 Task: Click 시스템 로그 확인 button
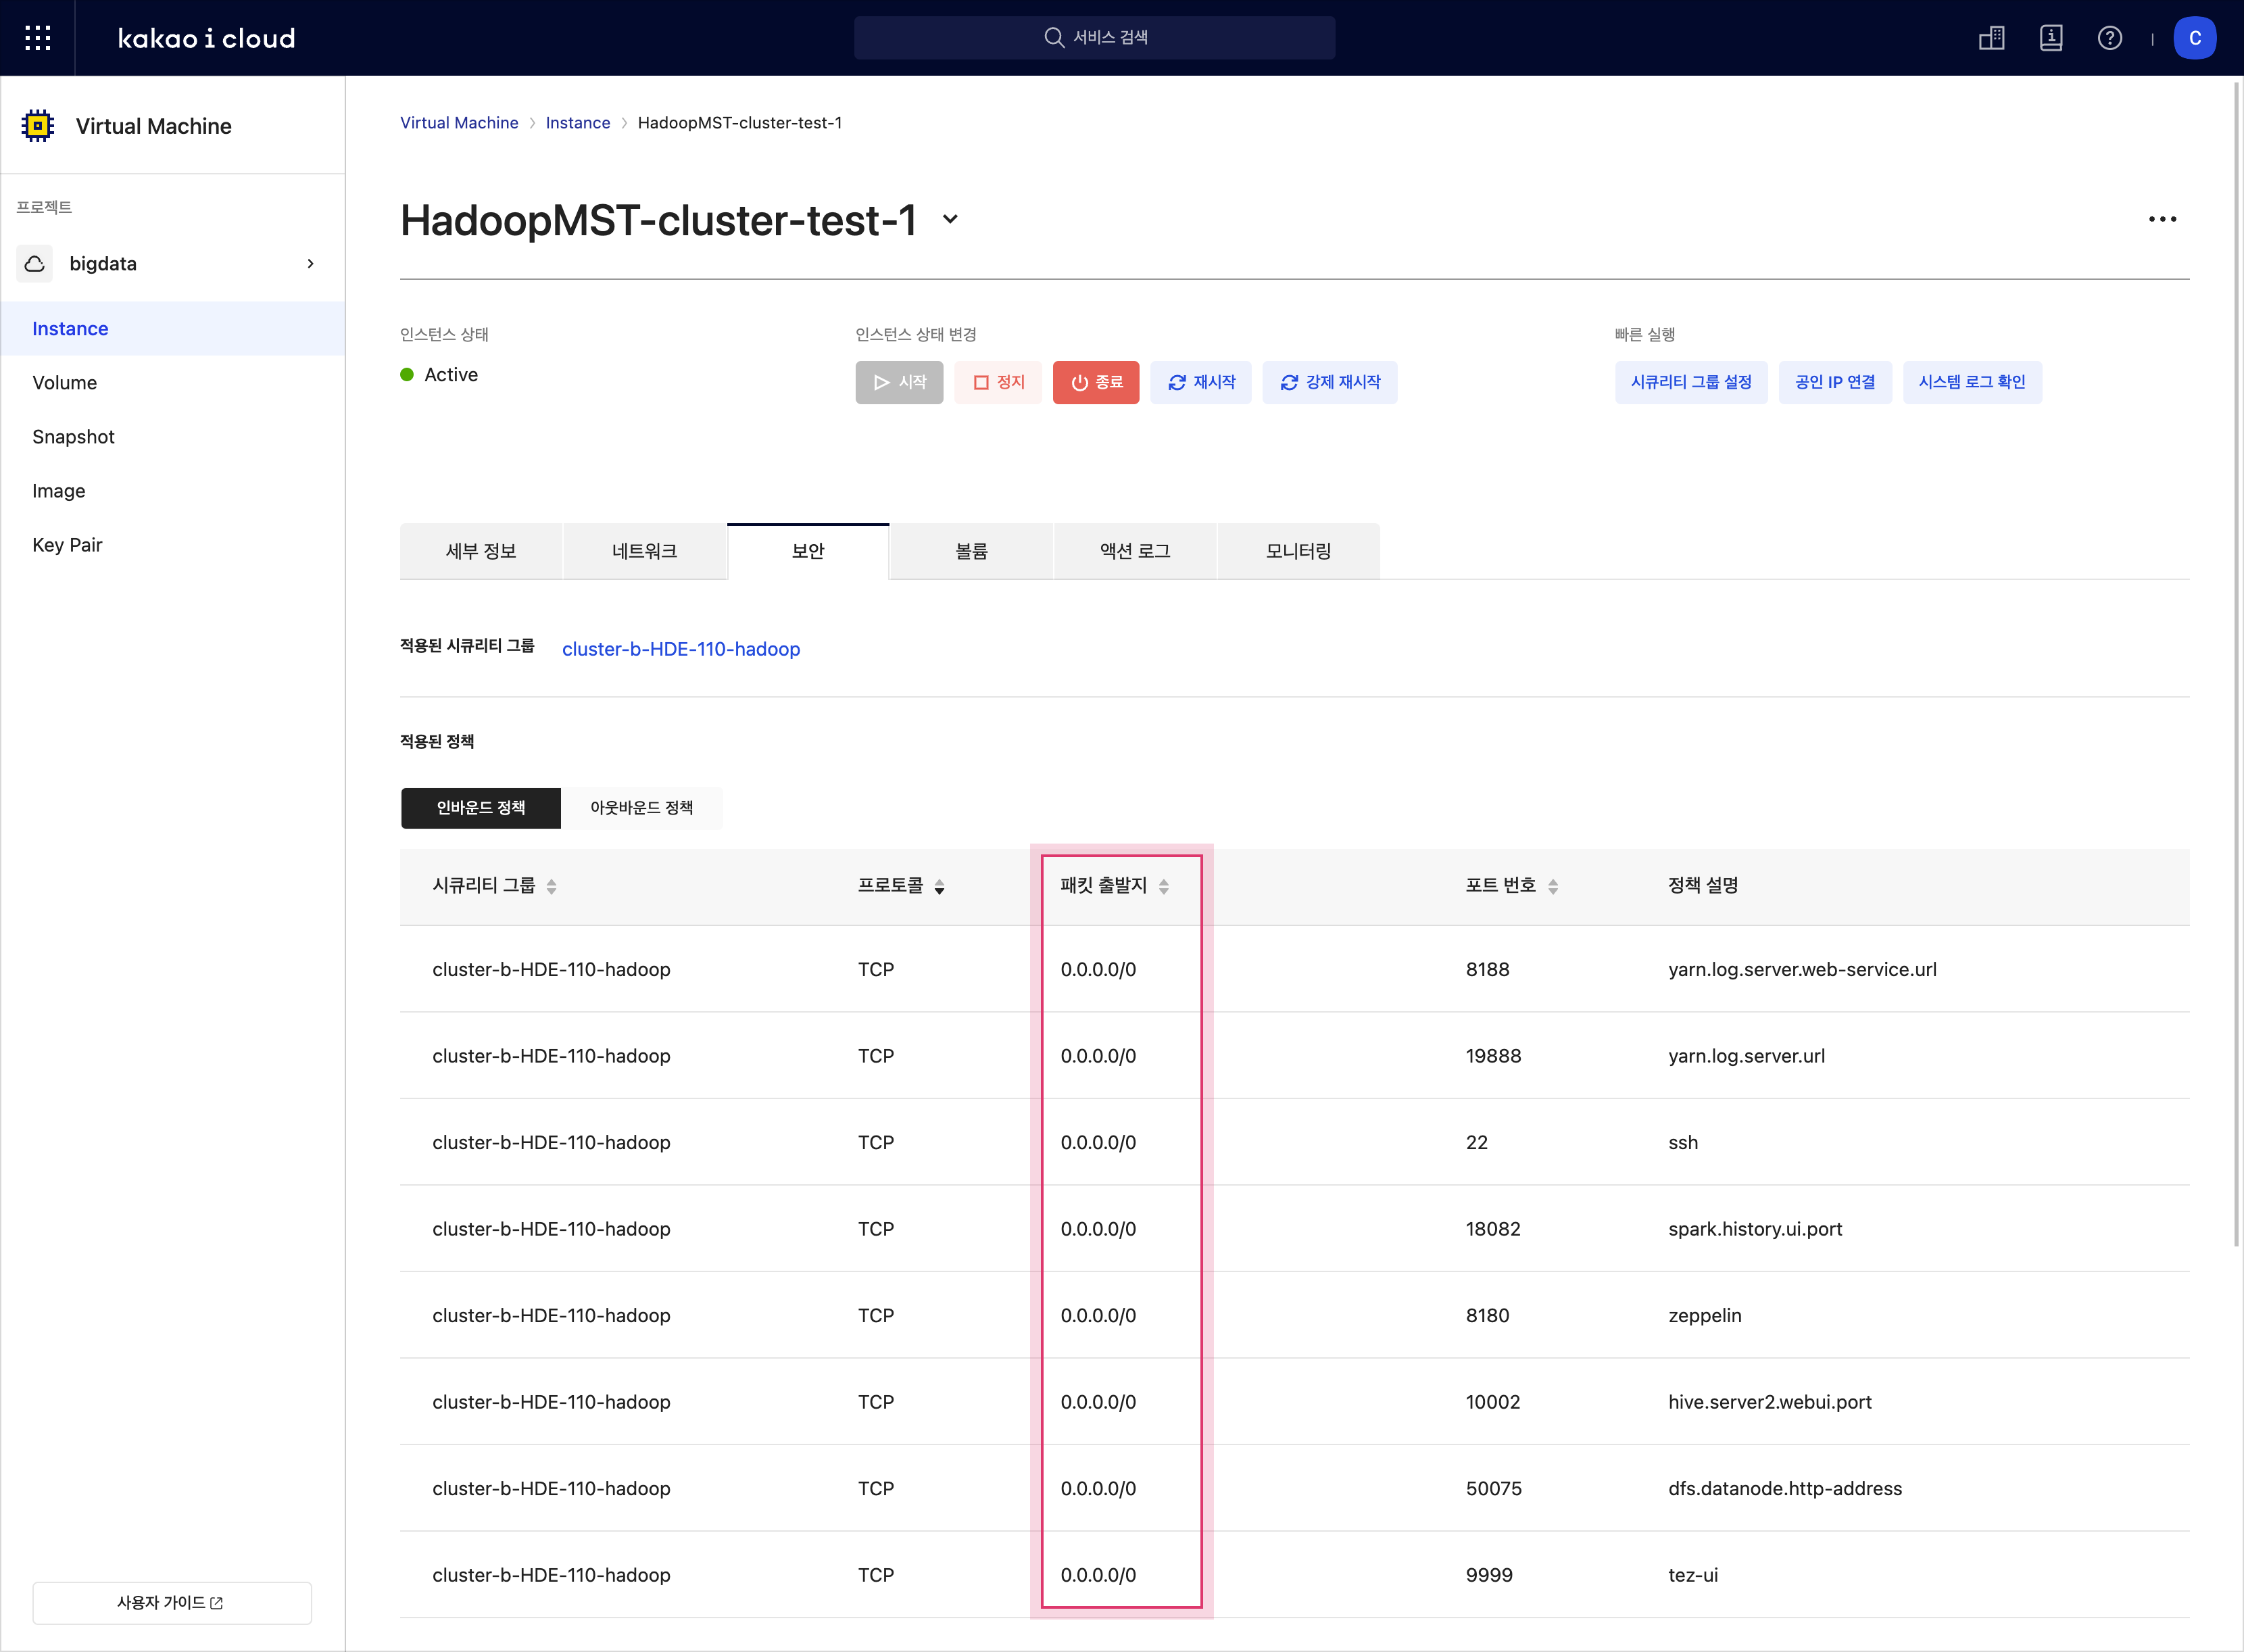1972,383
